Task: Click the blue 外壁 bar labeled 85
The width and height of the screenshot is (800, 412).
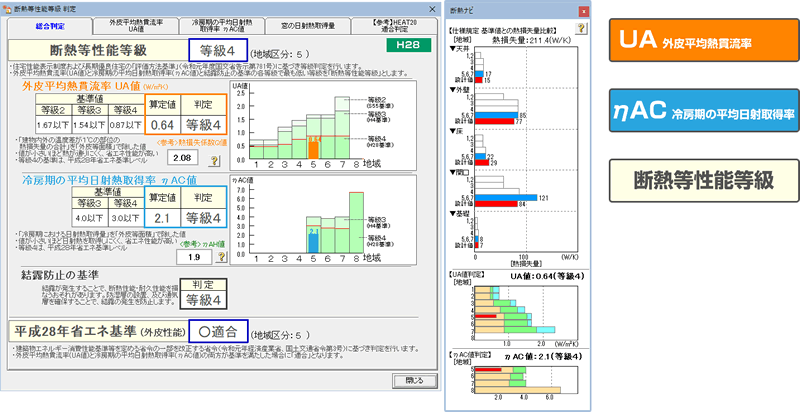Action: click(496, 115)
